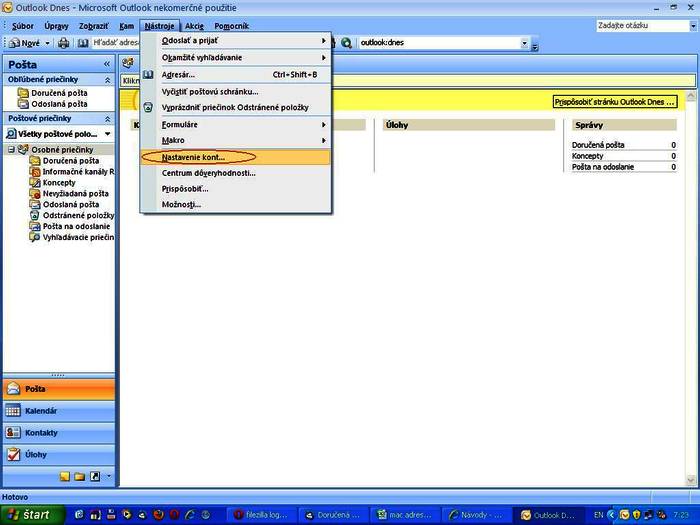Open the Odstránené položky folder
The image size is (700, 525).
[78, 215]
